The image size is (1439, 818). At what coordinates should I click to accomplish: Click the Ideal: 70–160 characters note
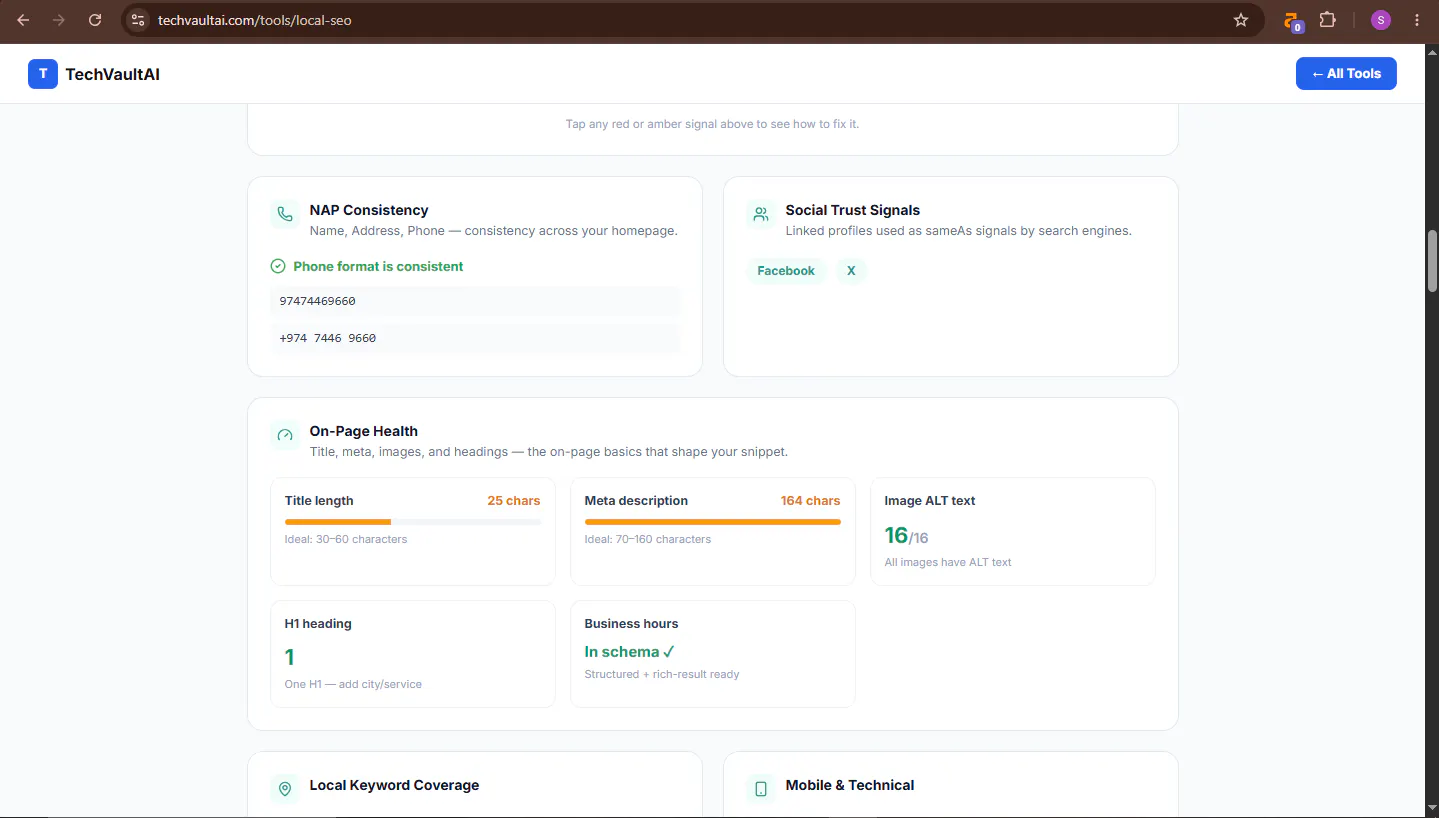(648, 539)
